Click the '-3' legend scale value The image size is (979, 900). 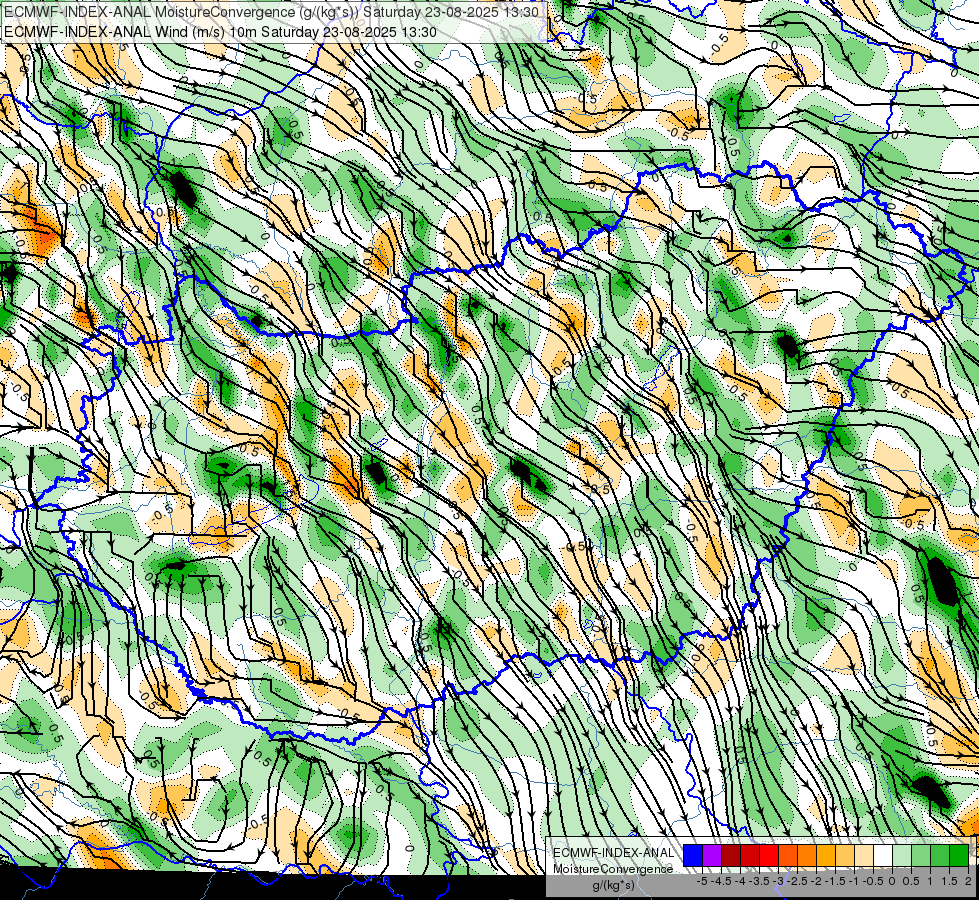[778, 881]
